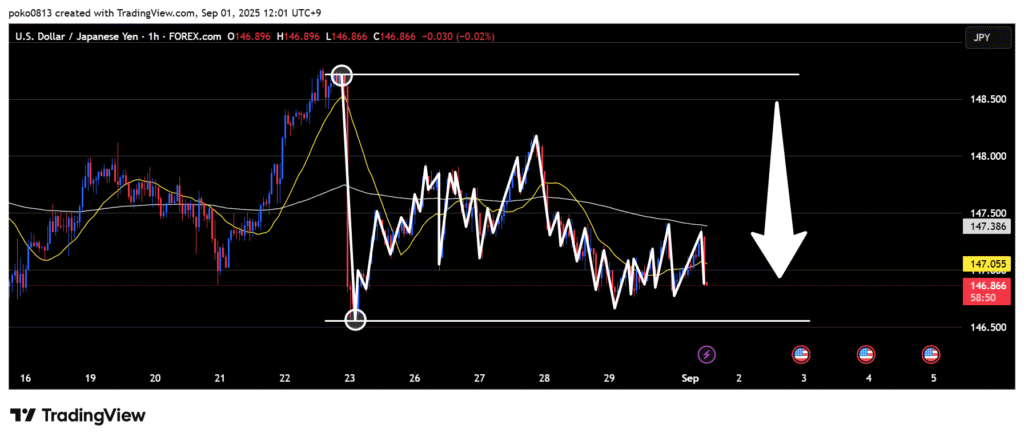This screenshot has height=441, width=1024.
Task: Click the gray 147.386 price label
Action: point(984,227)
